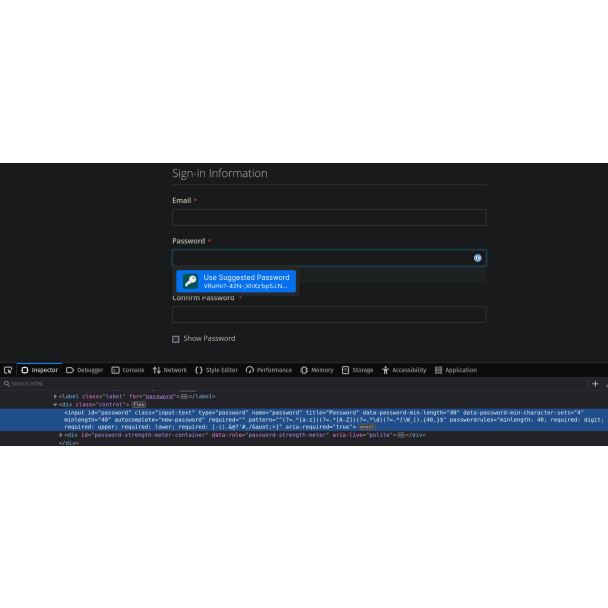Expand the label element node in the HTML tree
Screen dimensions: 608x608
[x=55, y=396]
